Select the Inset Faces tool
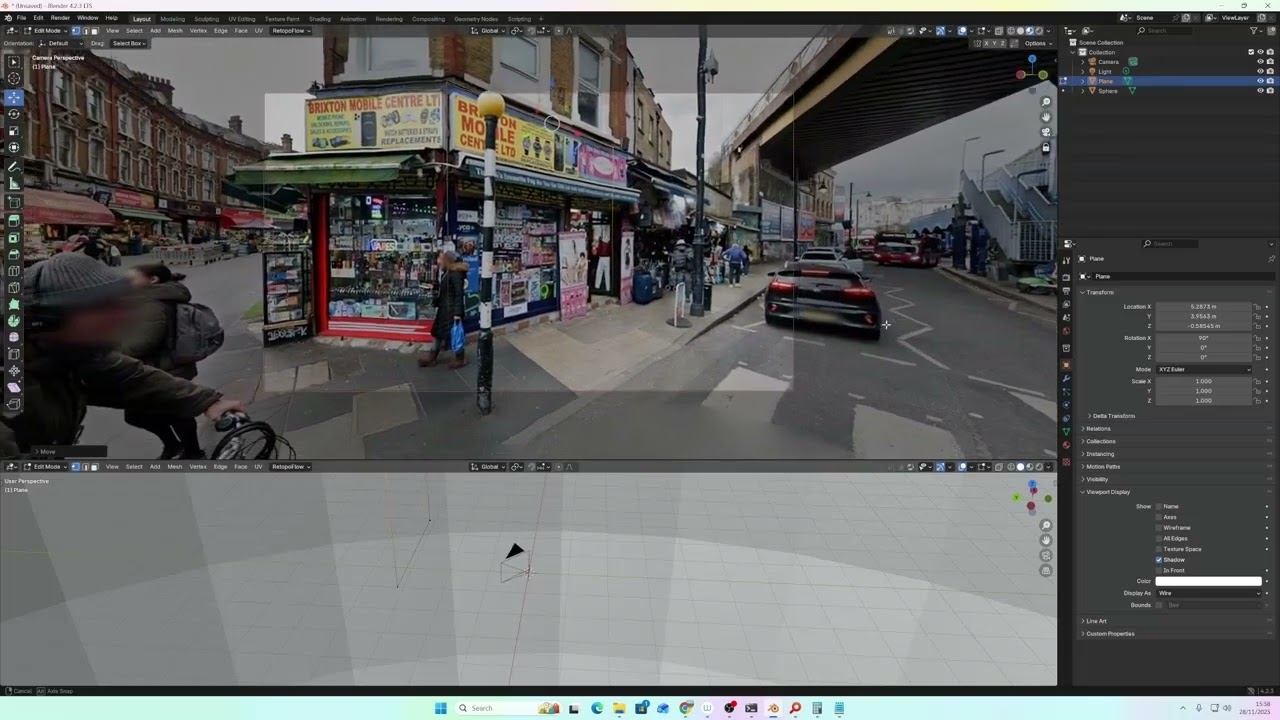This screenshot has width=1280, height=720. point(14,238)
